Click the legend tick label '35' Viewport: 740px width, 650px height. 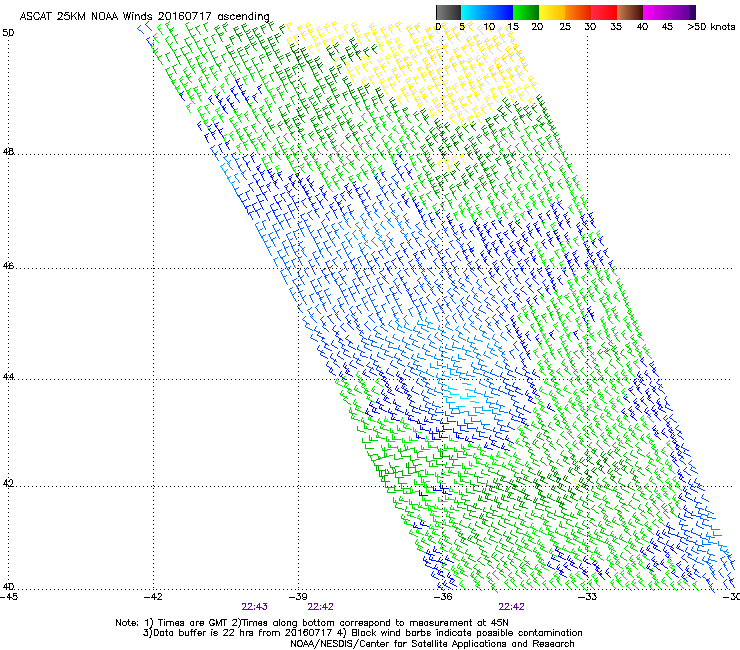tap(616, 27)
